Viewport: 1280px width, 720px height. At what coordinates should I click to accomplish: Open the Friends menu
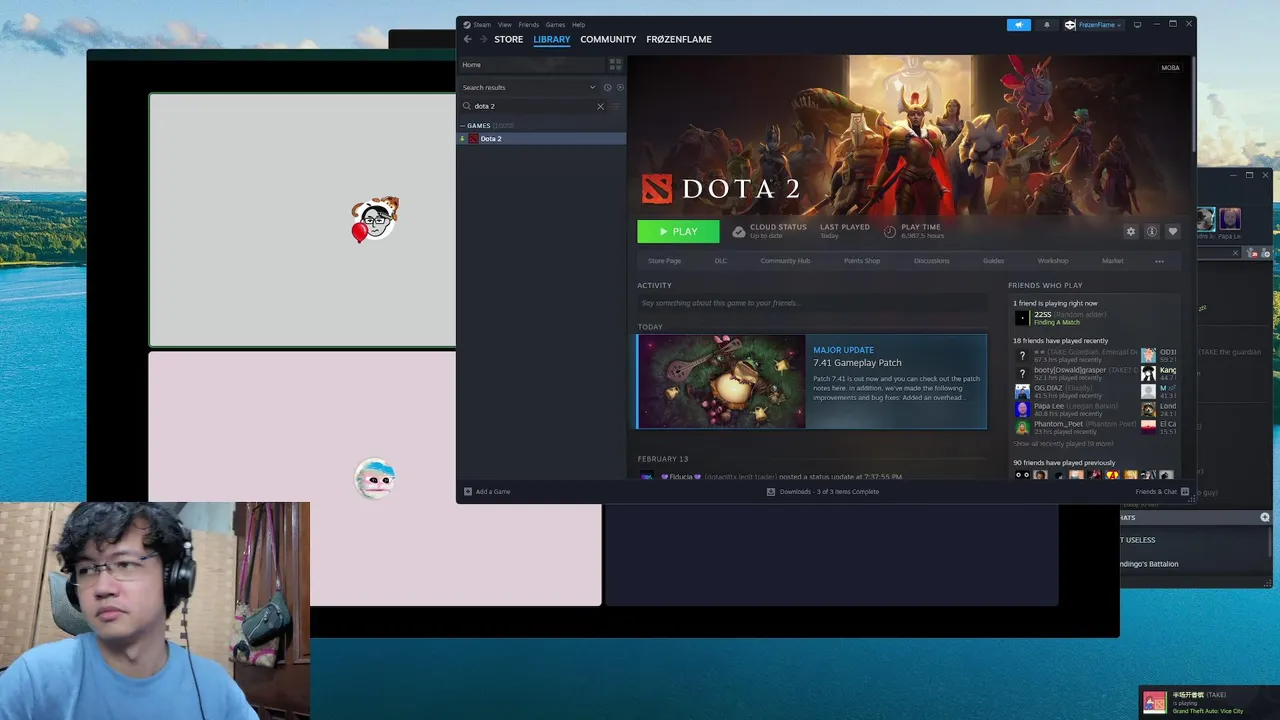(529, 24)
